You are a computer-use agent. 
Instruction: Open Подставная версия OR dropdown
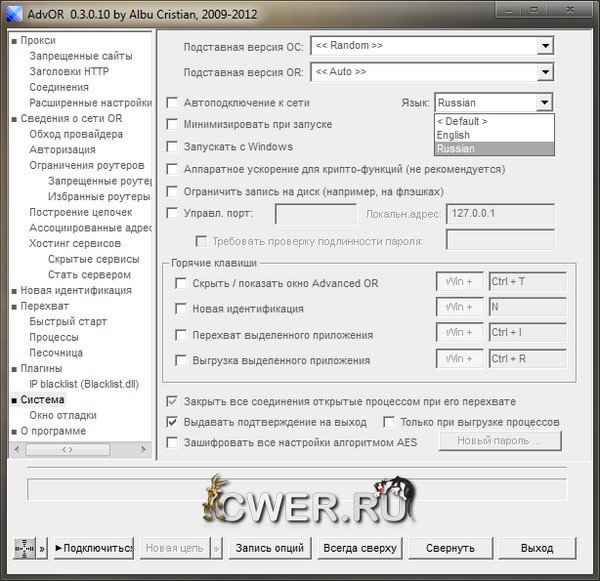coord(545,72)
